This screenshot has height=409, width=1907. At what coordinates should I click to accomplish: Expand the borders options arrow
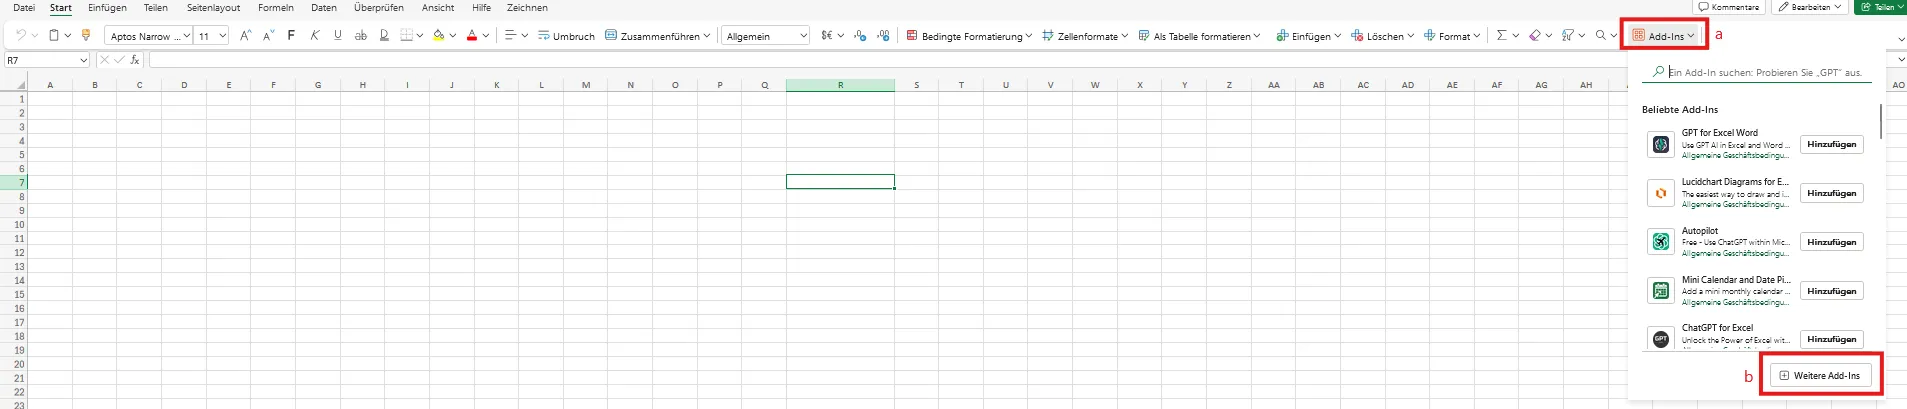click(x=420, y=35)
